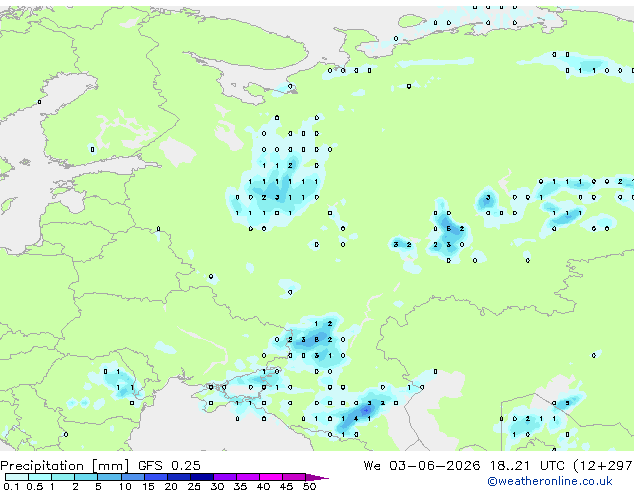This screenshot has width=634, height=490.
Task: Select legend label "50"
Action: [309, 486]
